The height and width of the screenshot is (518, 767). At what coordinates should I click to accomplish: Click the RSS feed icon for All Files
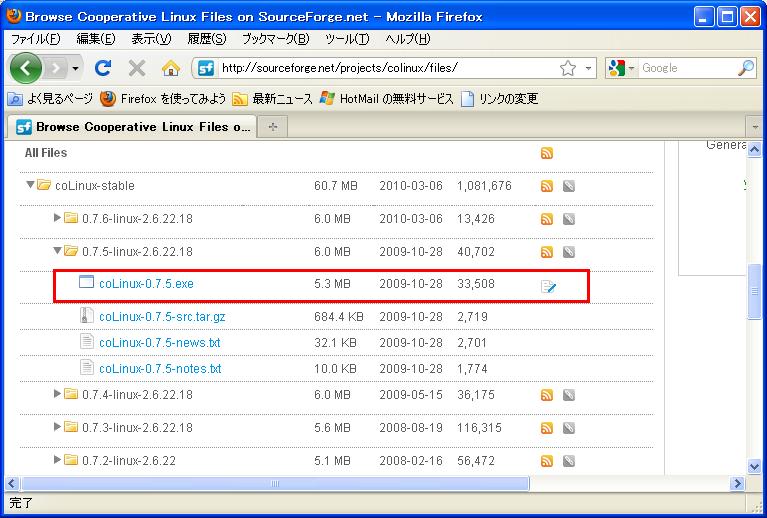[547, 153]
